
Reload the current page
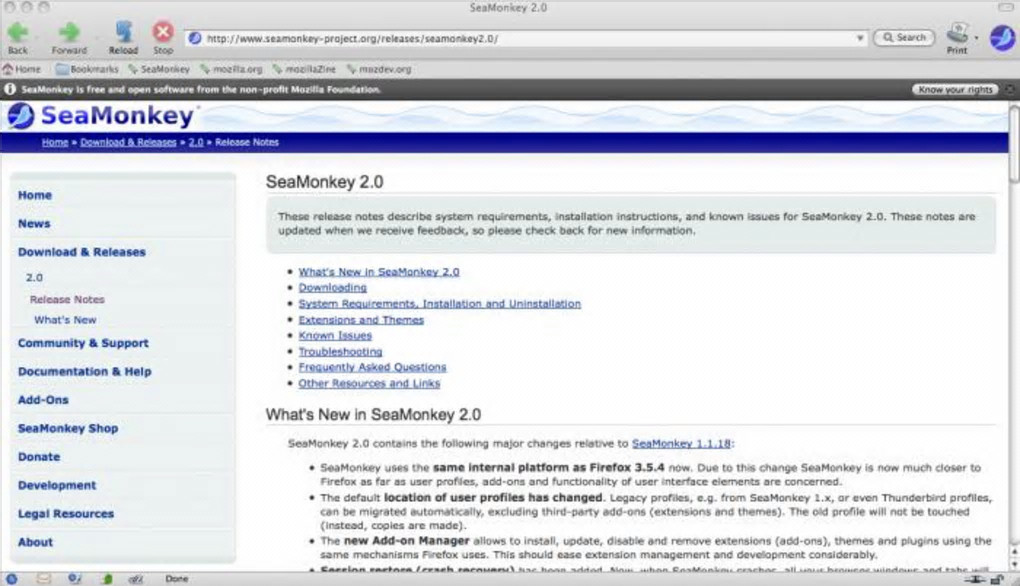(x=123, y=37)
